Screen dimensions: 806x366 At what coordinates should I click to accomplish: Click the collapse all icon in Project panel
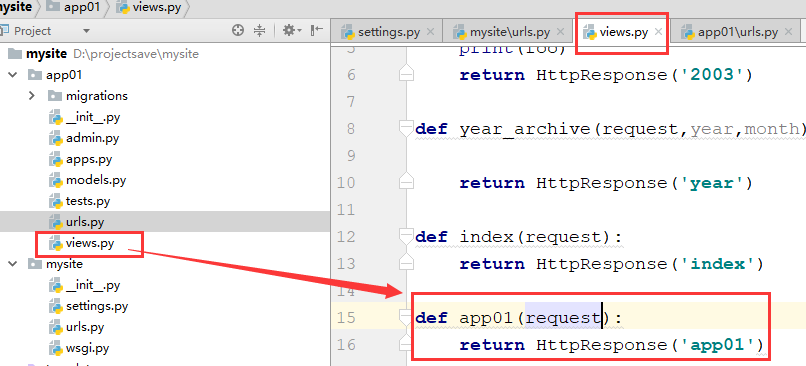point(260,31)
